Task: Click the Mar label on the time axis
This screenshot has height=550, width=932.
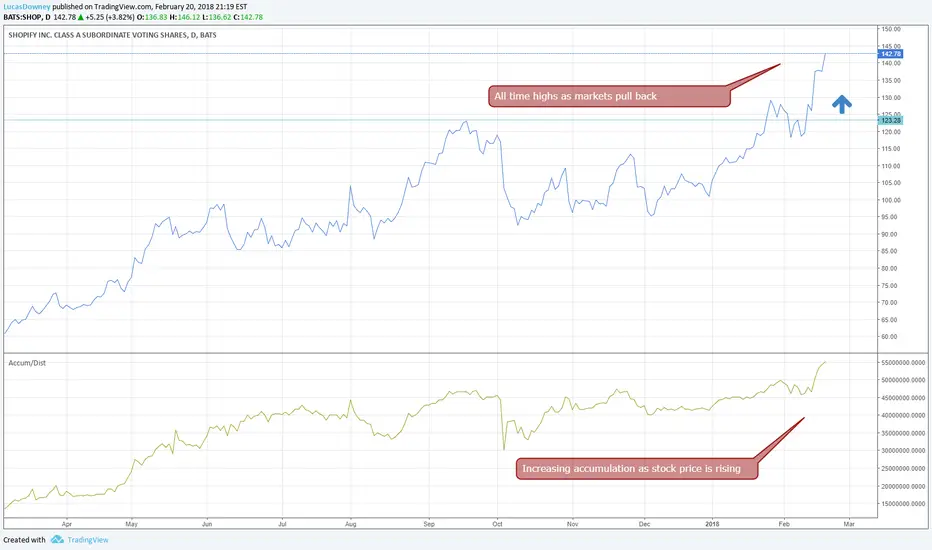Action: tap(849, 524)
